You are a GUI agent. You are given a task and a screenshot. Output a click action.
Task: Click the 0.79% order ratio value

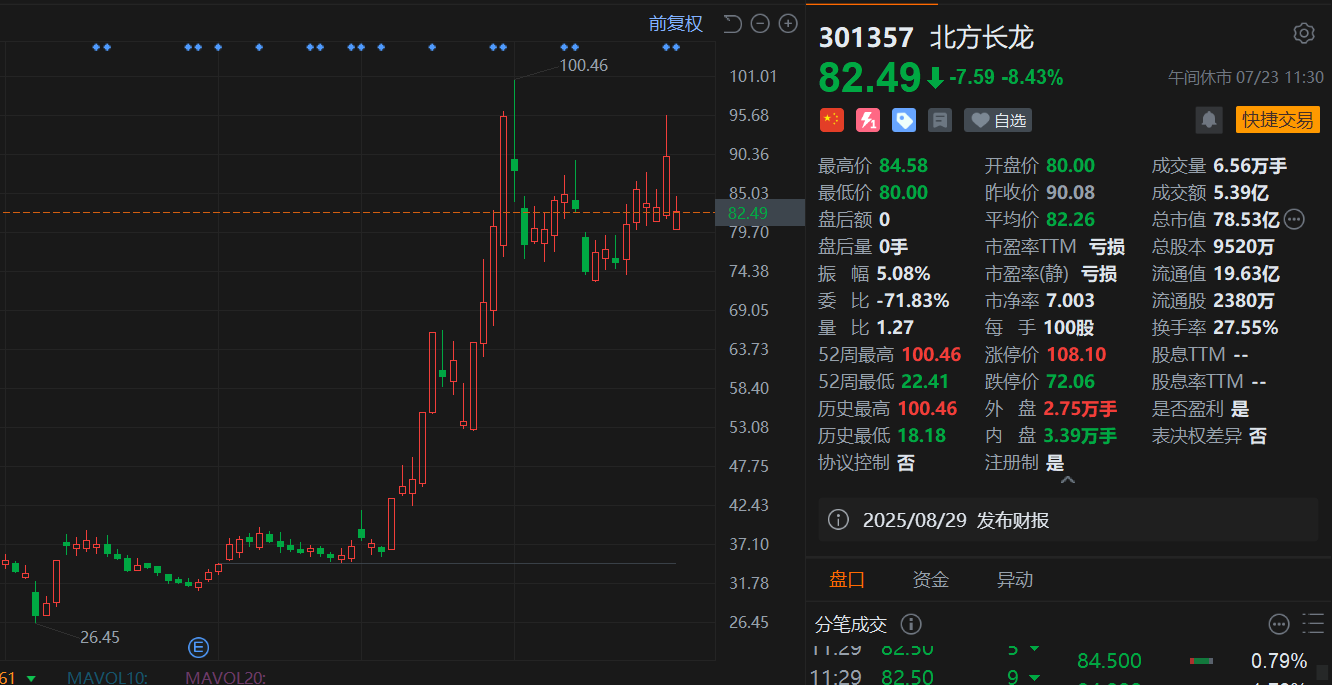tap(1279, 661)
